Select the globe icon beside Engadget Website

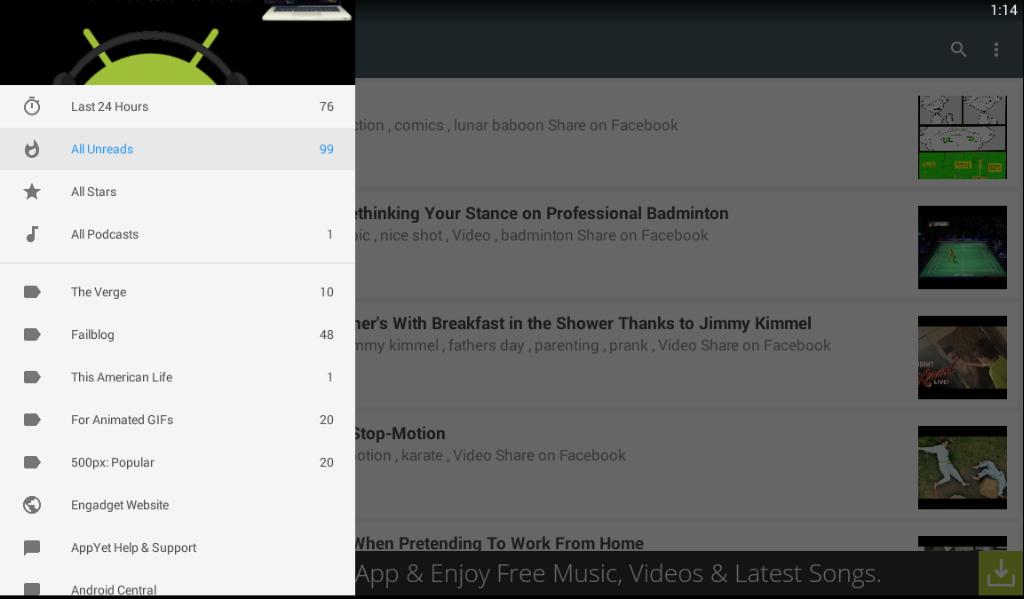tap(33, 505)
